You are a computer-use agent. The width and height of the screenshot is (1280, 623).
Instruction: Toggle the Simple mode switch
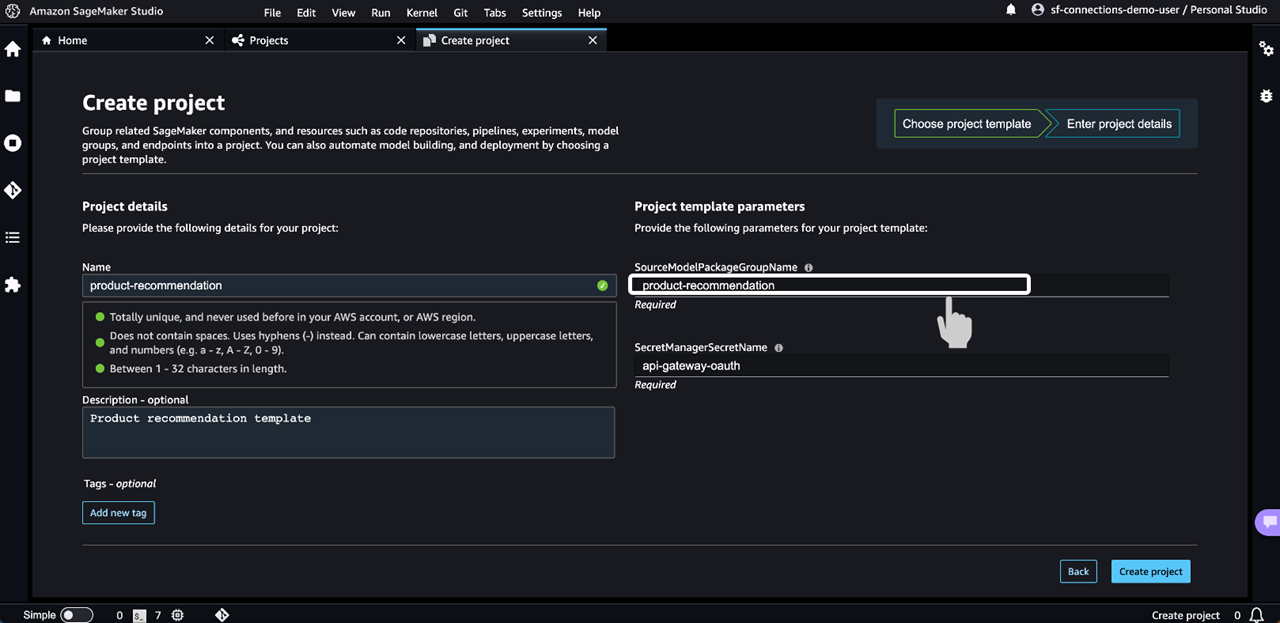[x=77, y=615]
